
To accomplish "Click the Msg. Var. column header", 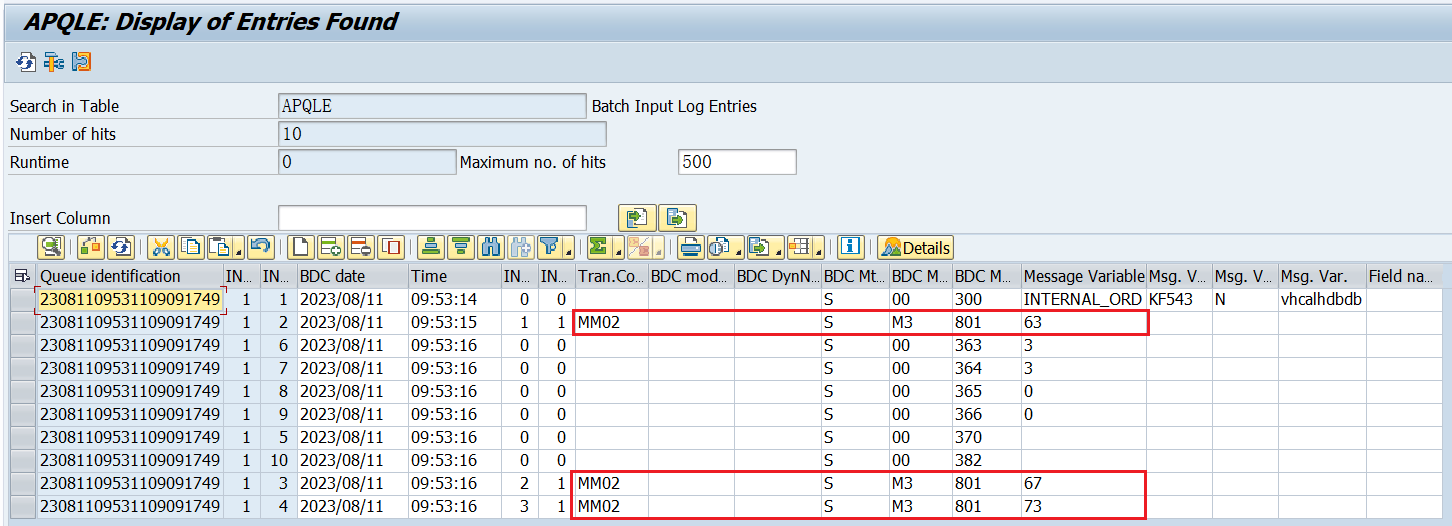I will coord(1322,276).
